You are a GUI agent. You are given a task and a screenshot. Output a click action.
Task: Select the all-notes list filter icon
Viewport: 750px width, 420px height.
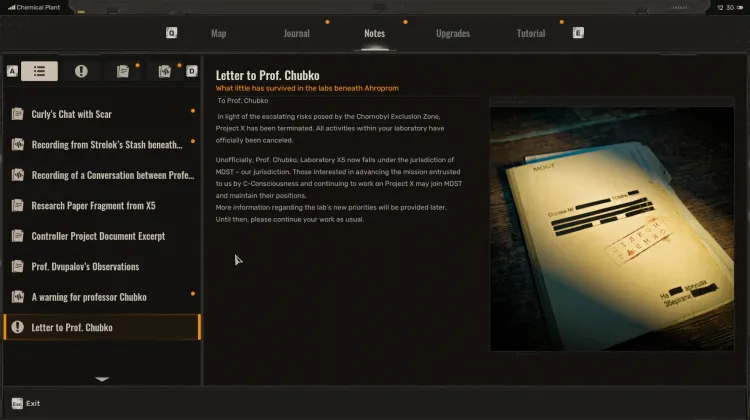(39, 71)
